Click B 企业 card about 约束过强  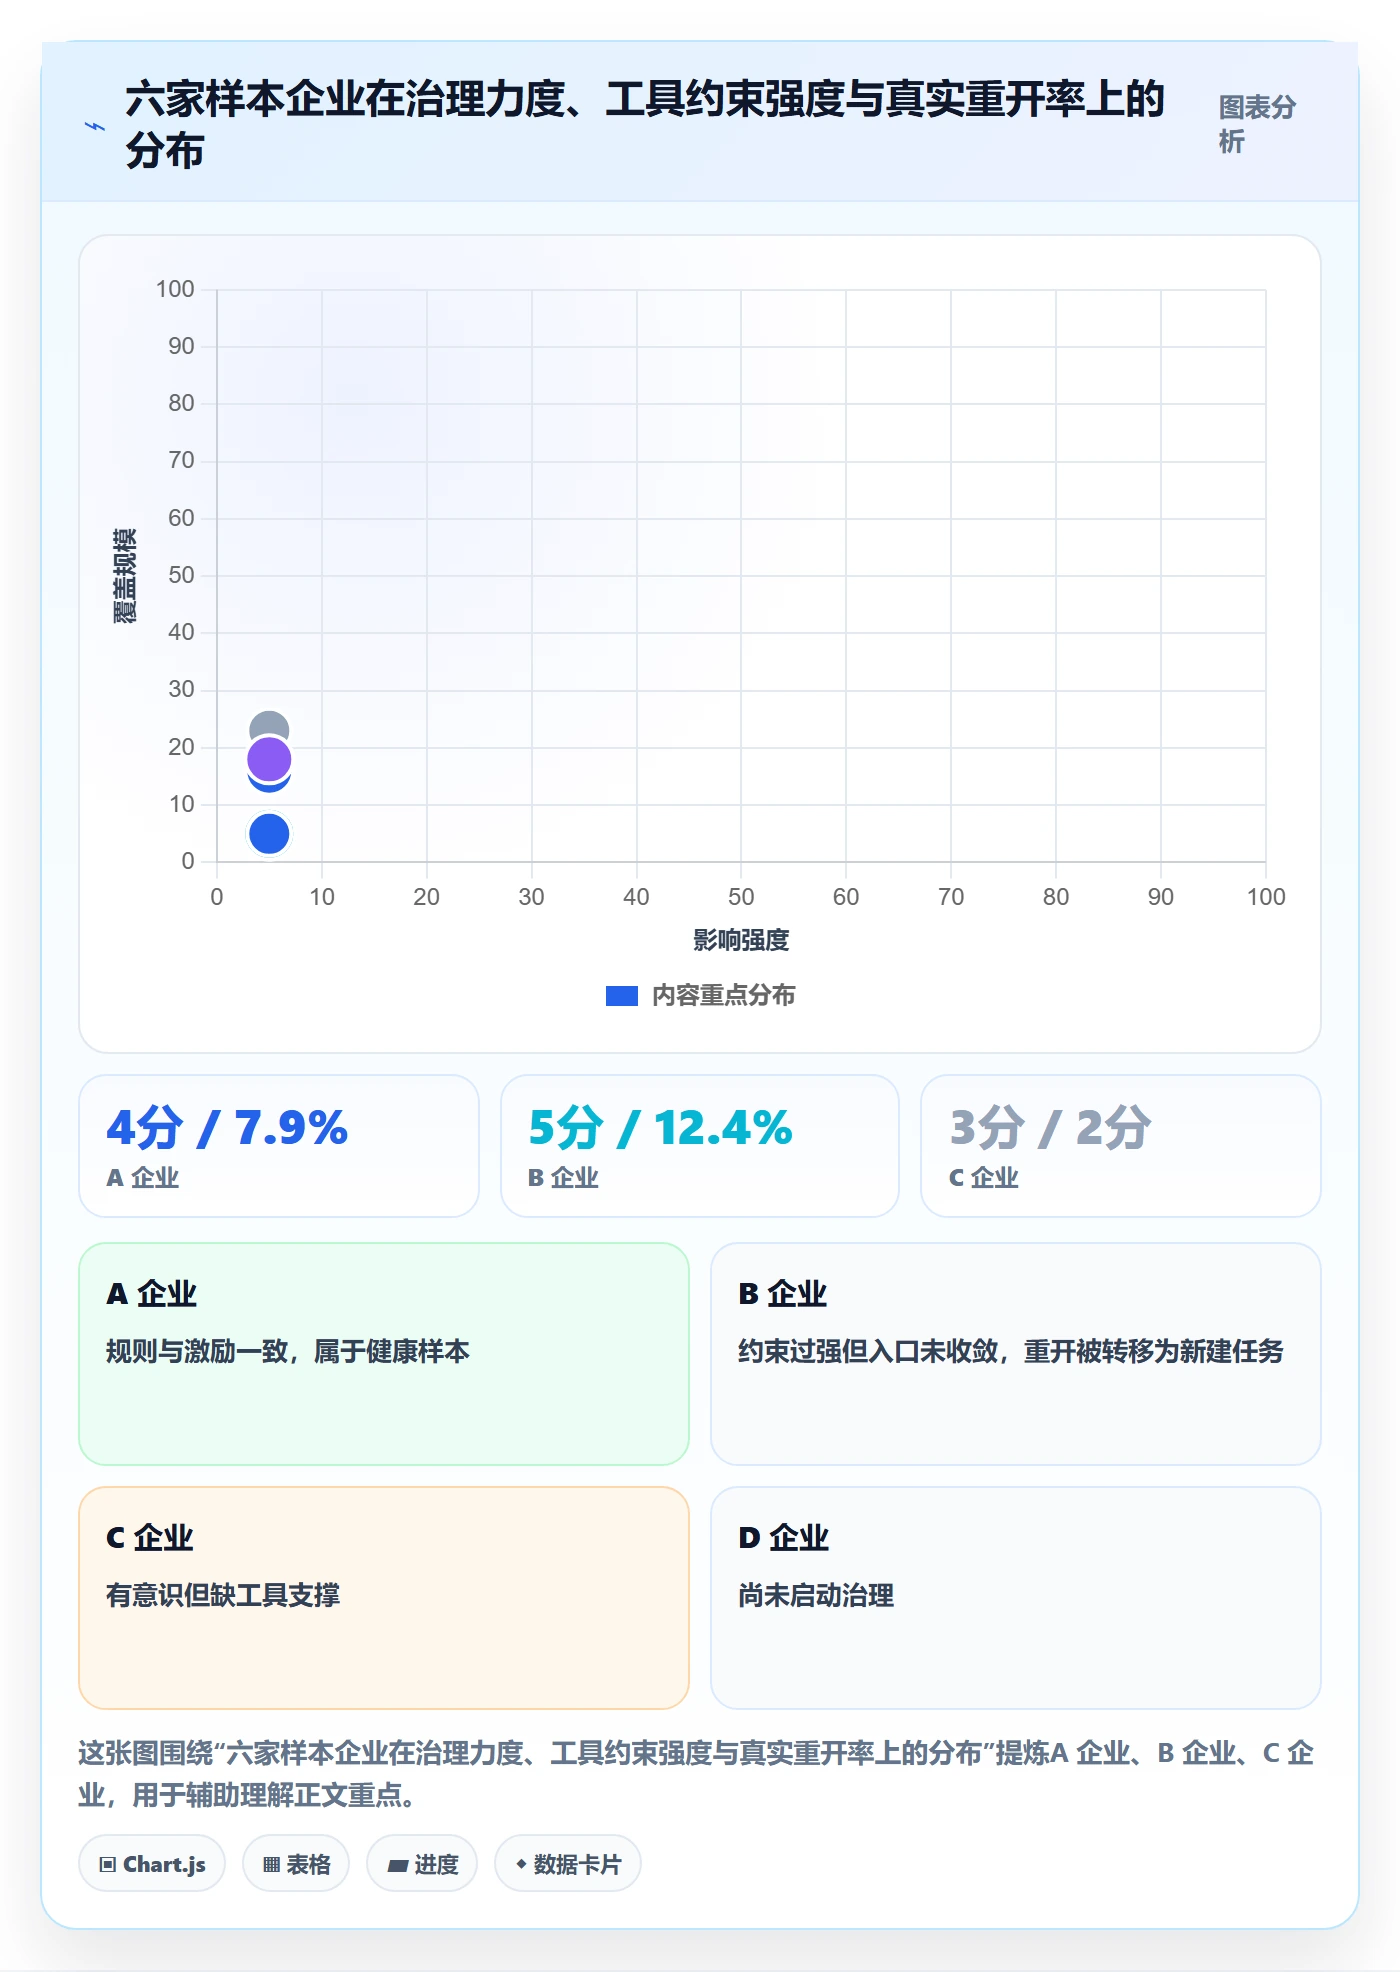(1016, 1354)
